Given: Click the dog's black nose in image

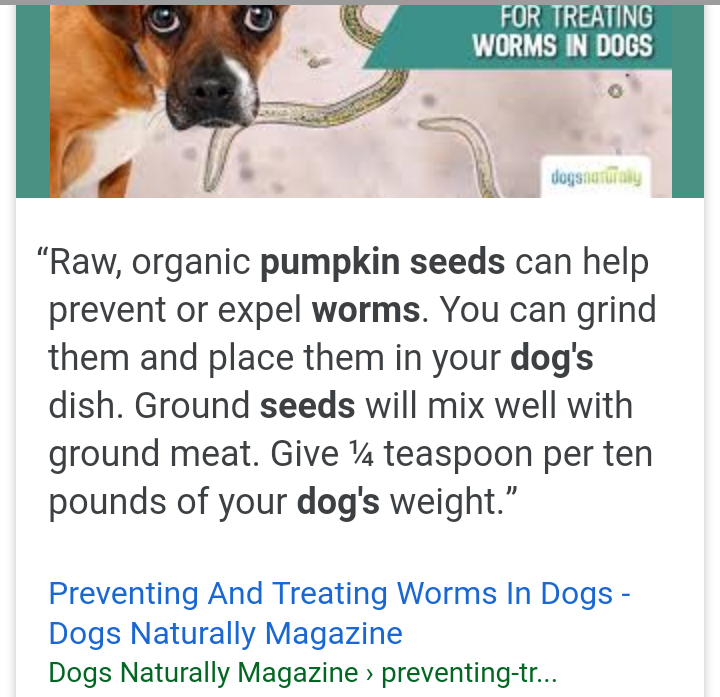Looking at the screenshot, I should click(x=212, y=90).
